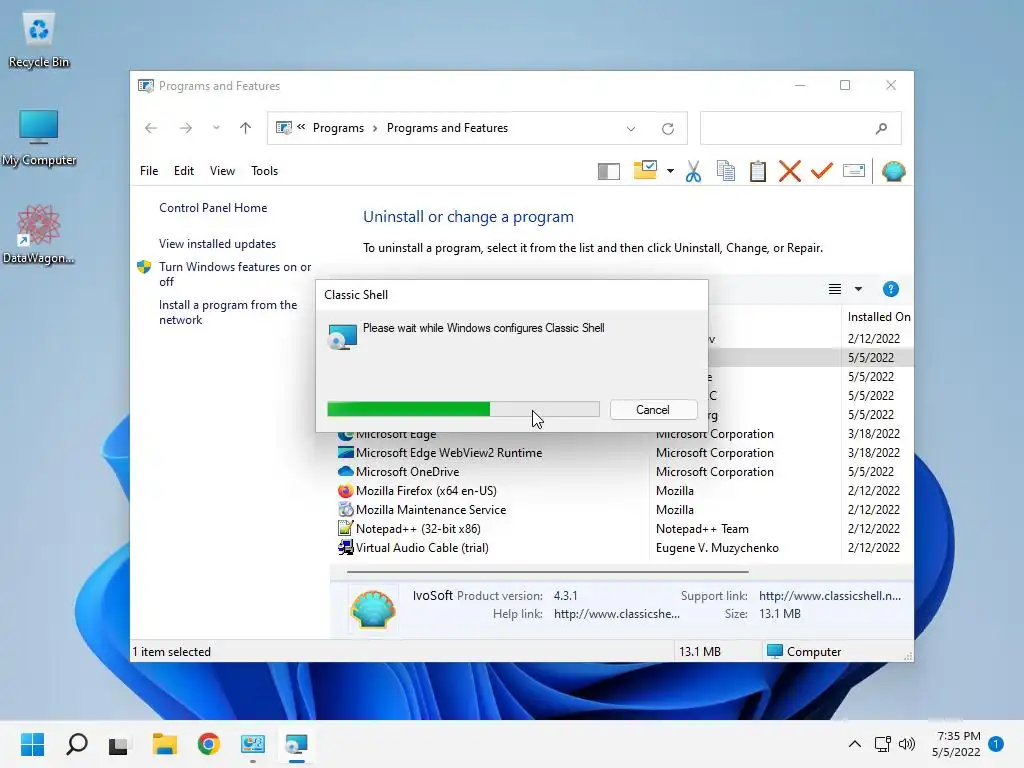Click Computer in the status bar

point(804,652)
